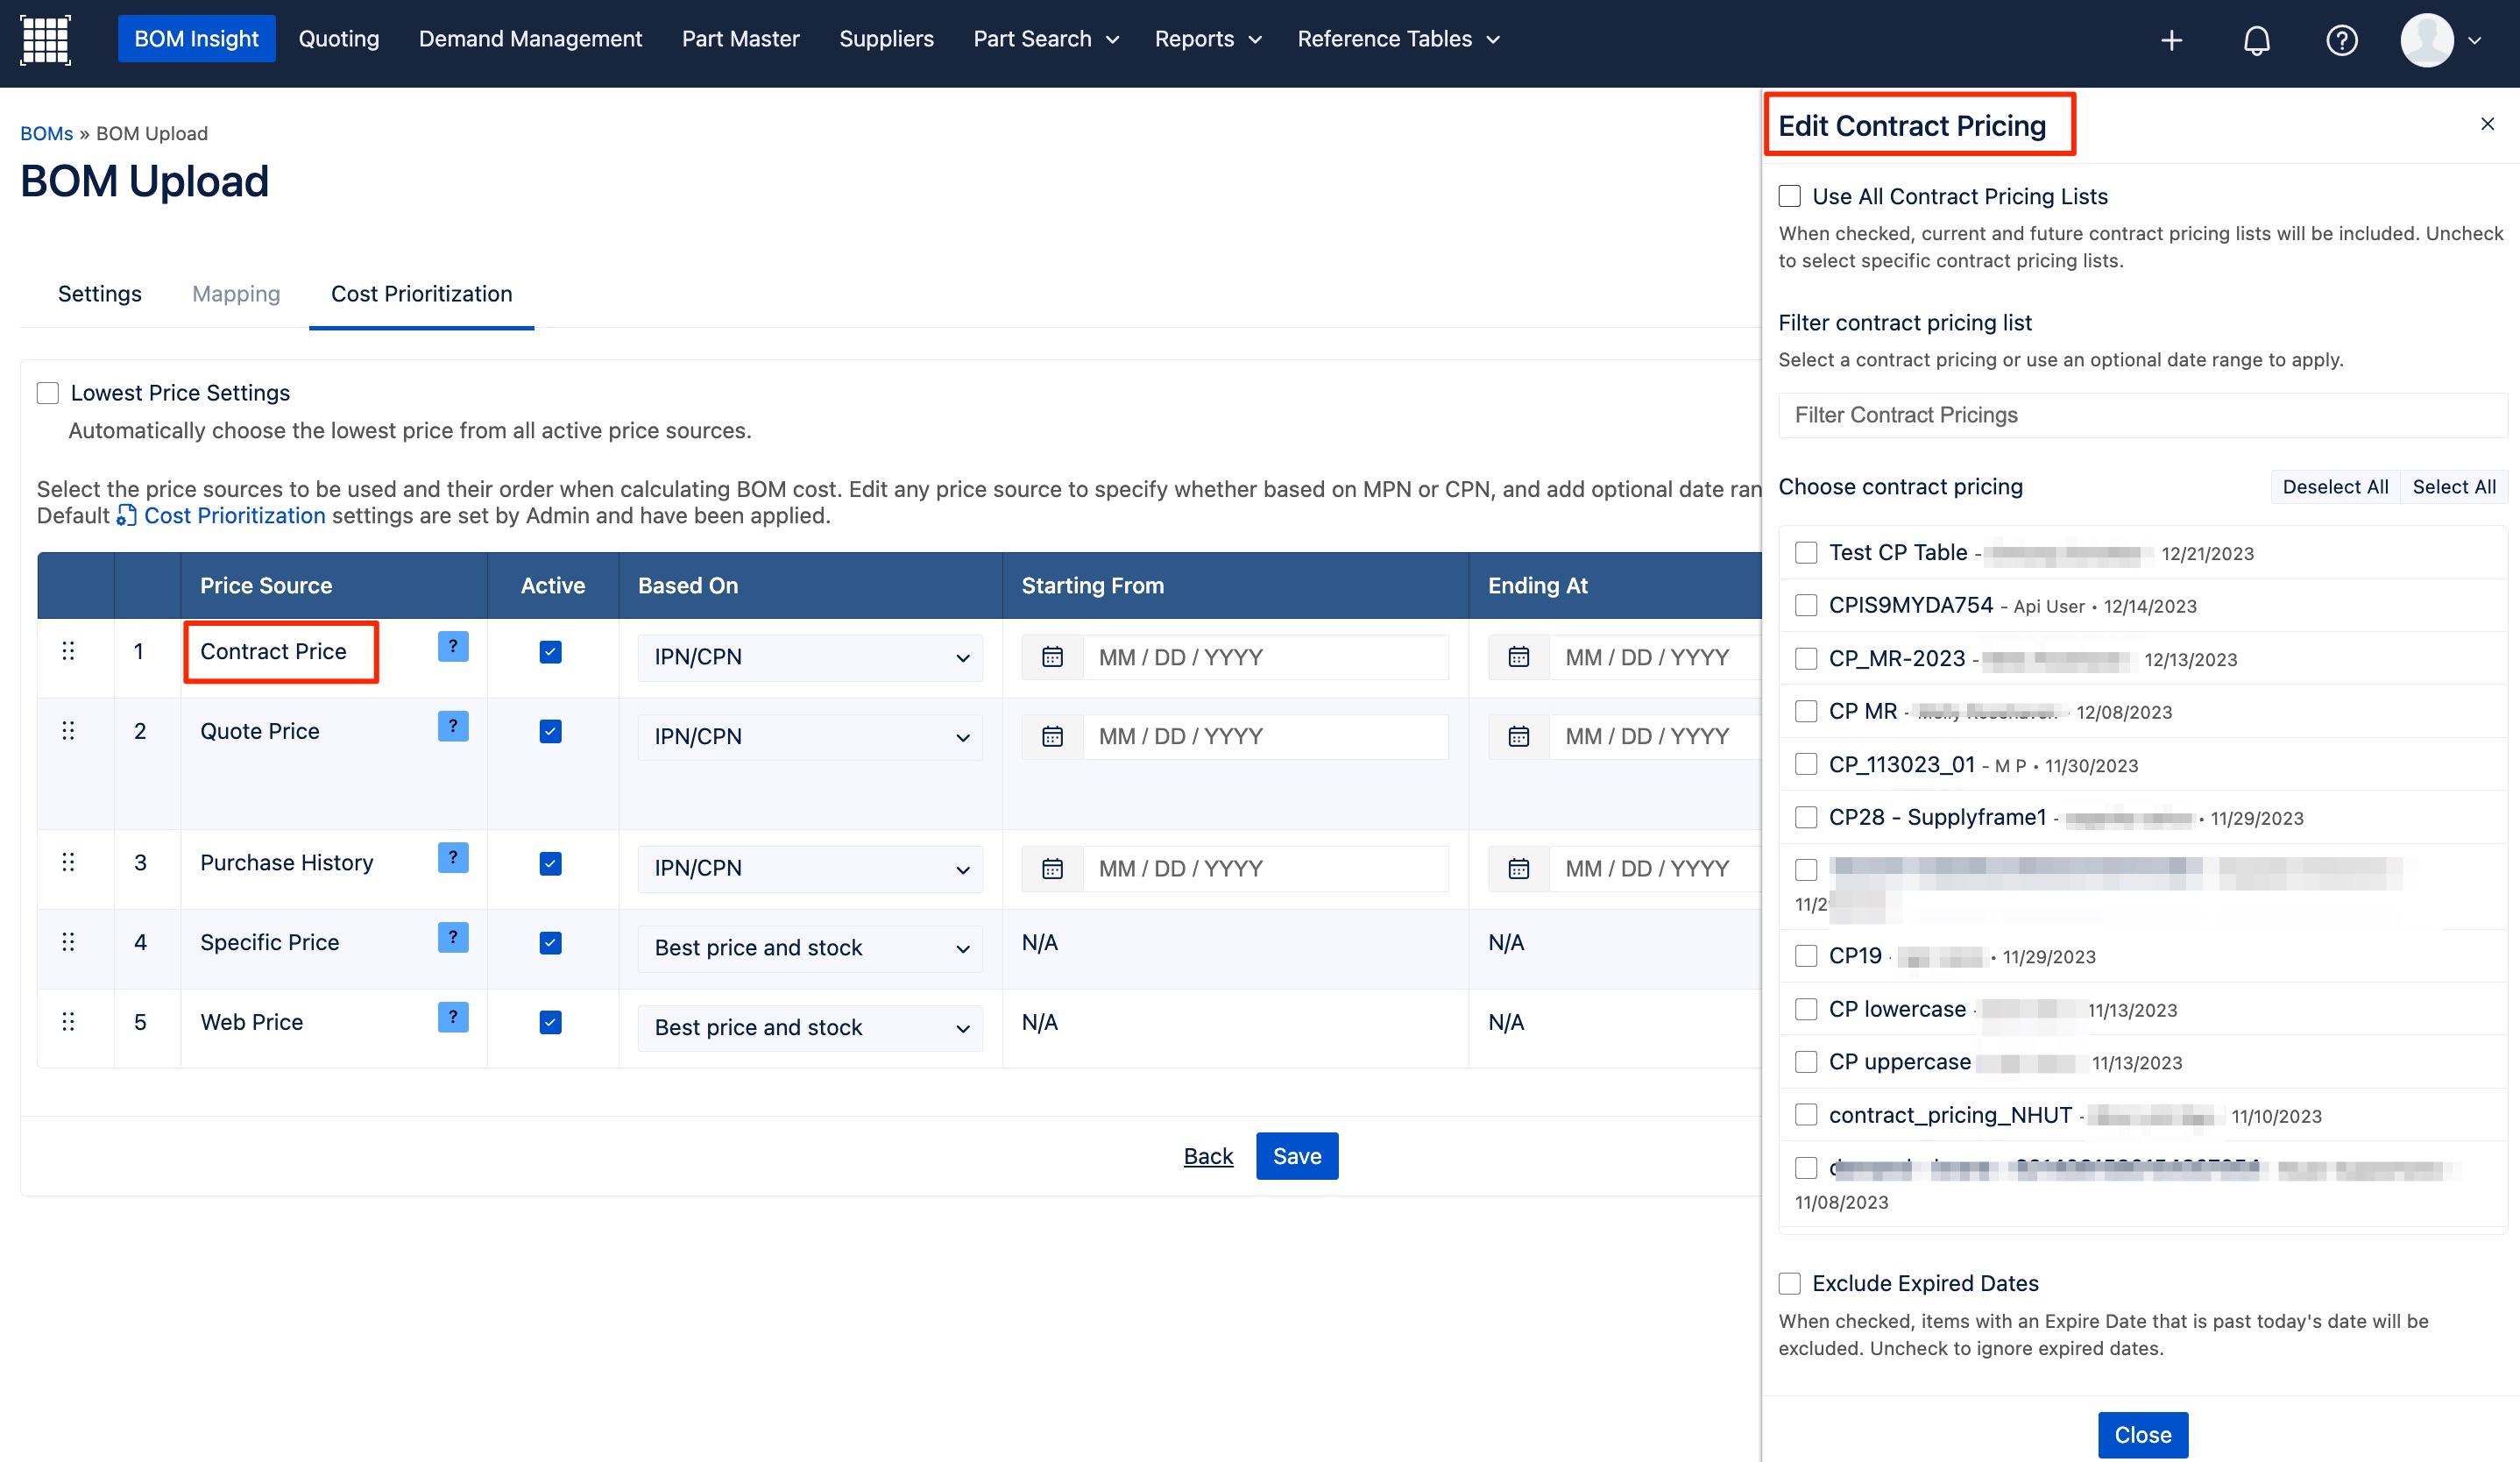Viewport: 2520px width, 1462px height.
Task: Switch to the Mapping tab
Action: coord(236,294)
